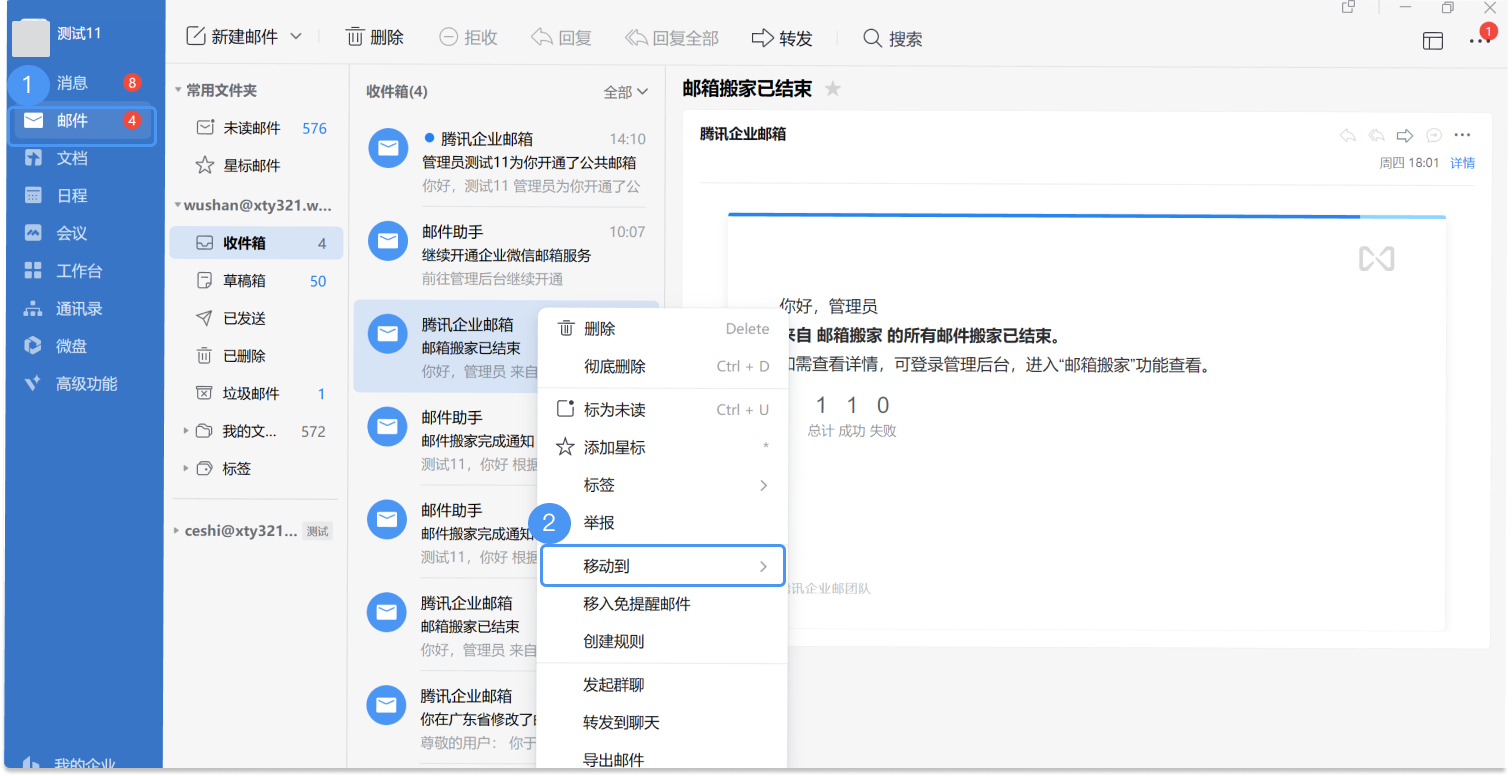Open the 标签 submenu in context menu
Screen dimensions: 1512x776
click(x=662, y=485)
